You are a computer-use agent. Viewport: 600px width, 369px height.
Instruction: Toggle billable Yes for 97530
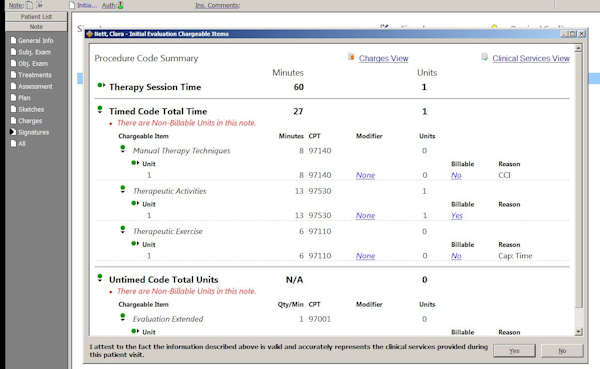[x=457, y=216]
